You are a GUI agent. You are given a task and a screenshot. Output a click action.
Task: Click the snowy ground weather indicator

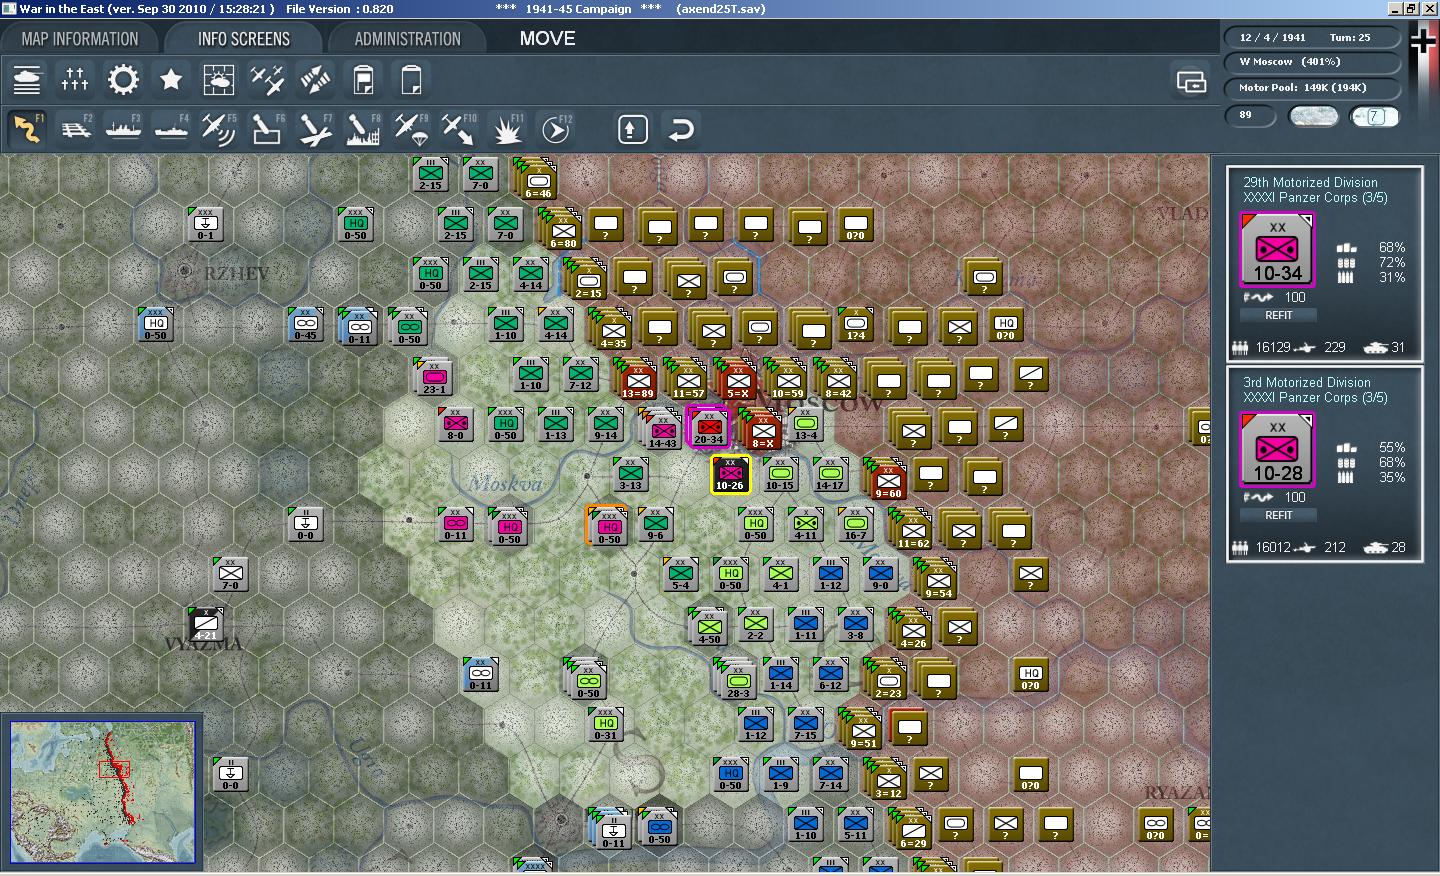click(x=1314, y=116)
